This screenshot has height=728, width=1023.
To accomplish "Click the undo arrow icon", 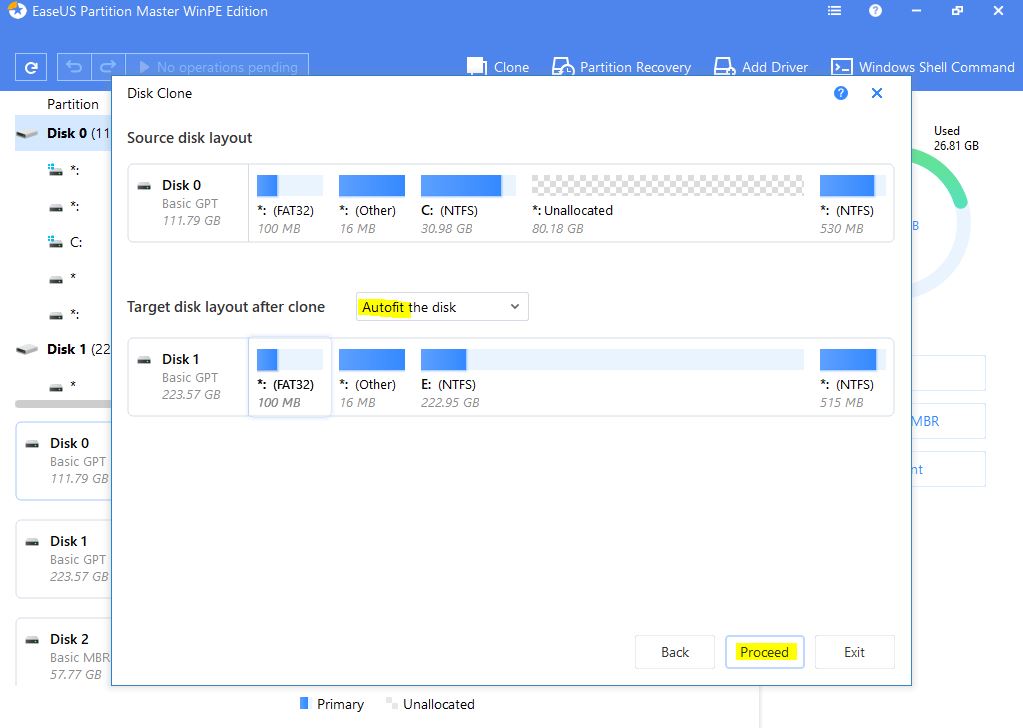I will click(73, 67).
